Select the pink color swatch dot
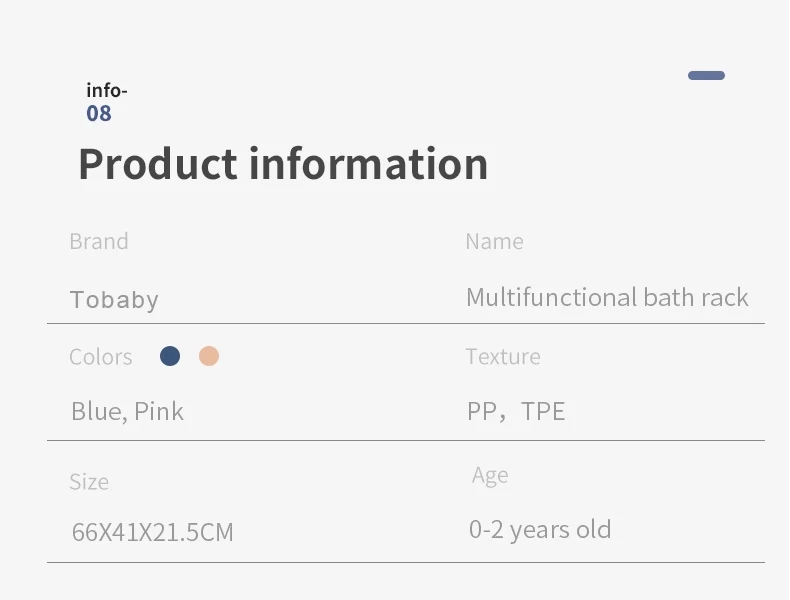Screen dimensions: 790x600 (x=209, y=356)
